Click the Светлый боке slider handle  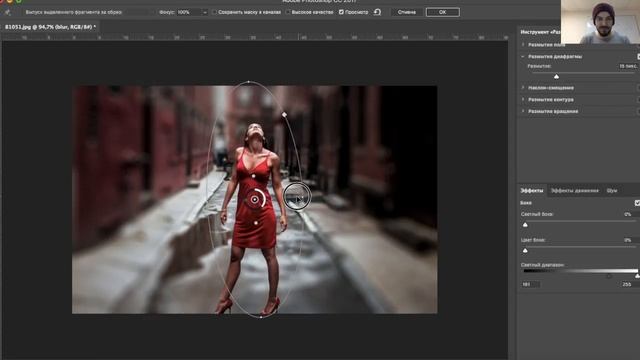pos(525,224)
